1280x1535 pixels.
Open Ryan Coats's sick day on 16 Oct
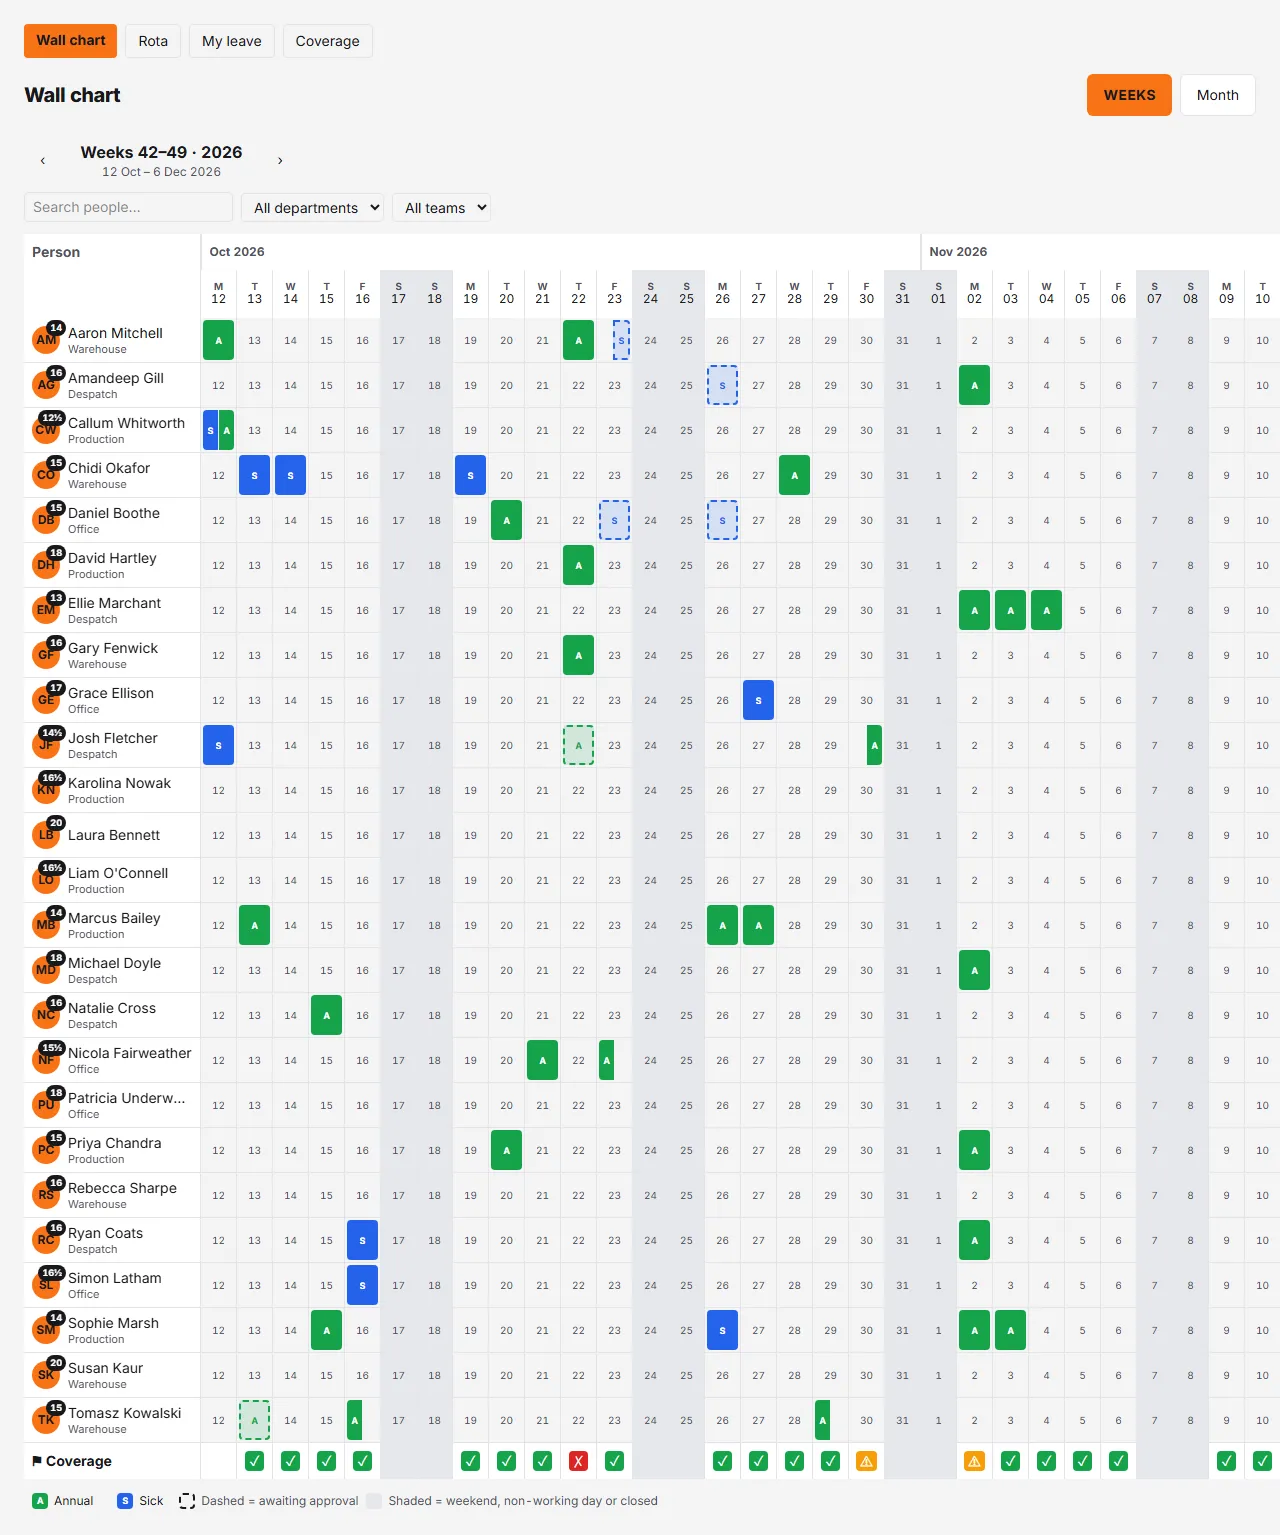362,1240
